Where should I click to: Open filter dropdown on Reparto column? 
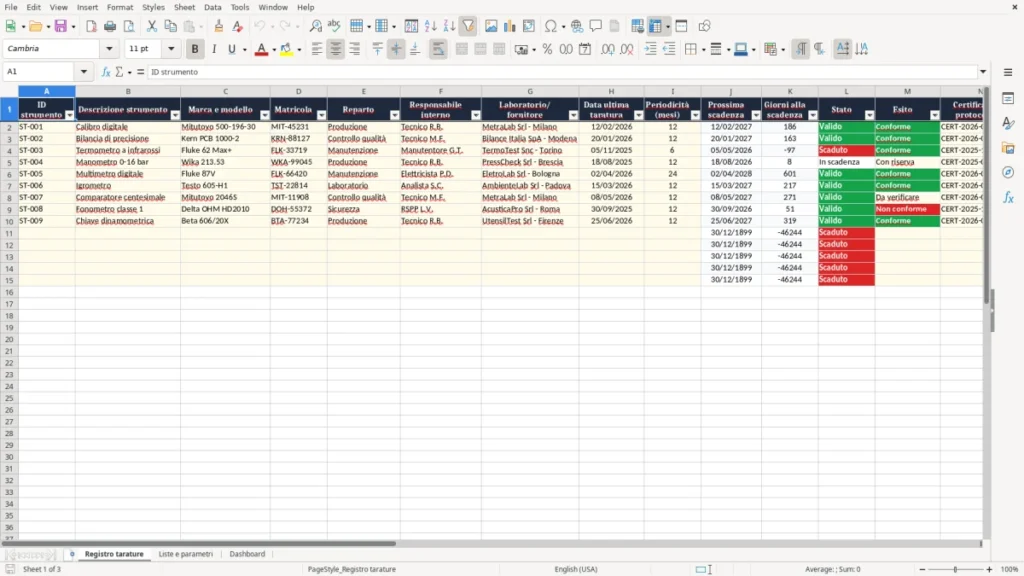tap(394, 115)
